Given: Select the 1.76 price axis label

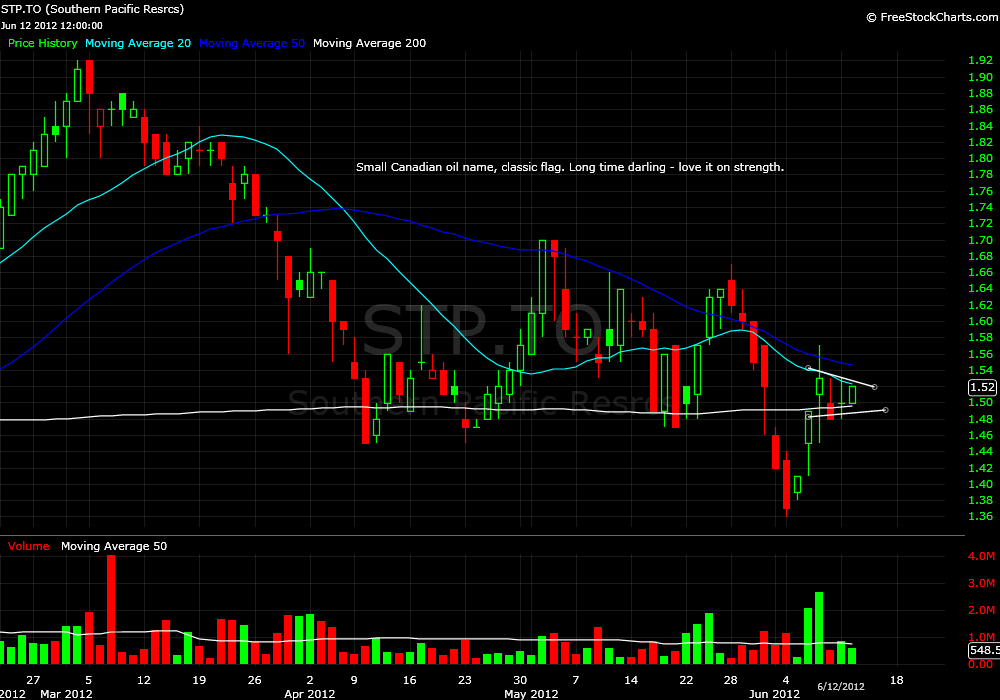Looking at the screenshot, I should [980, 191].
